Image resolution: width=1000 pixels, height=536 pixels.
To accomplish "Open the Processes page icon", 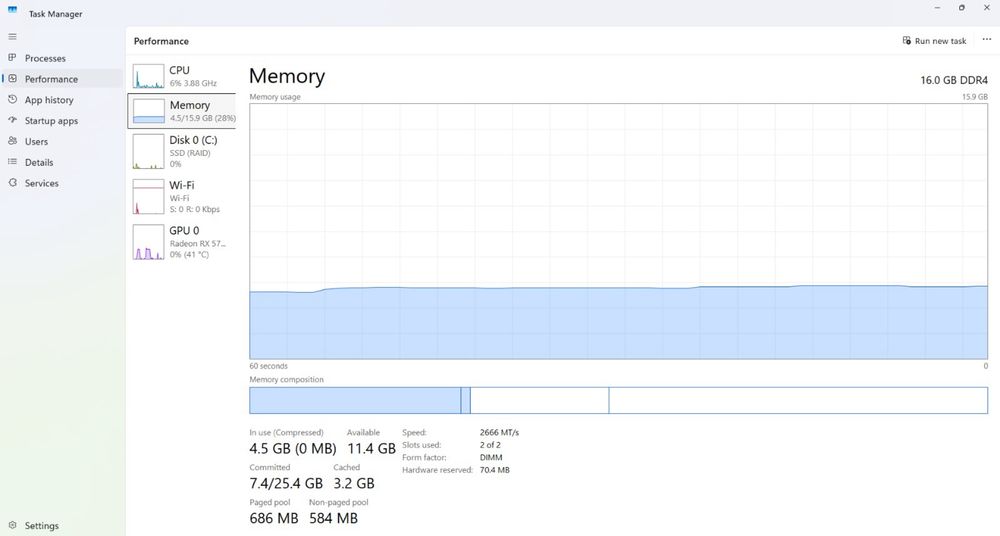I will (x=12, y=57).
